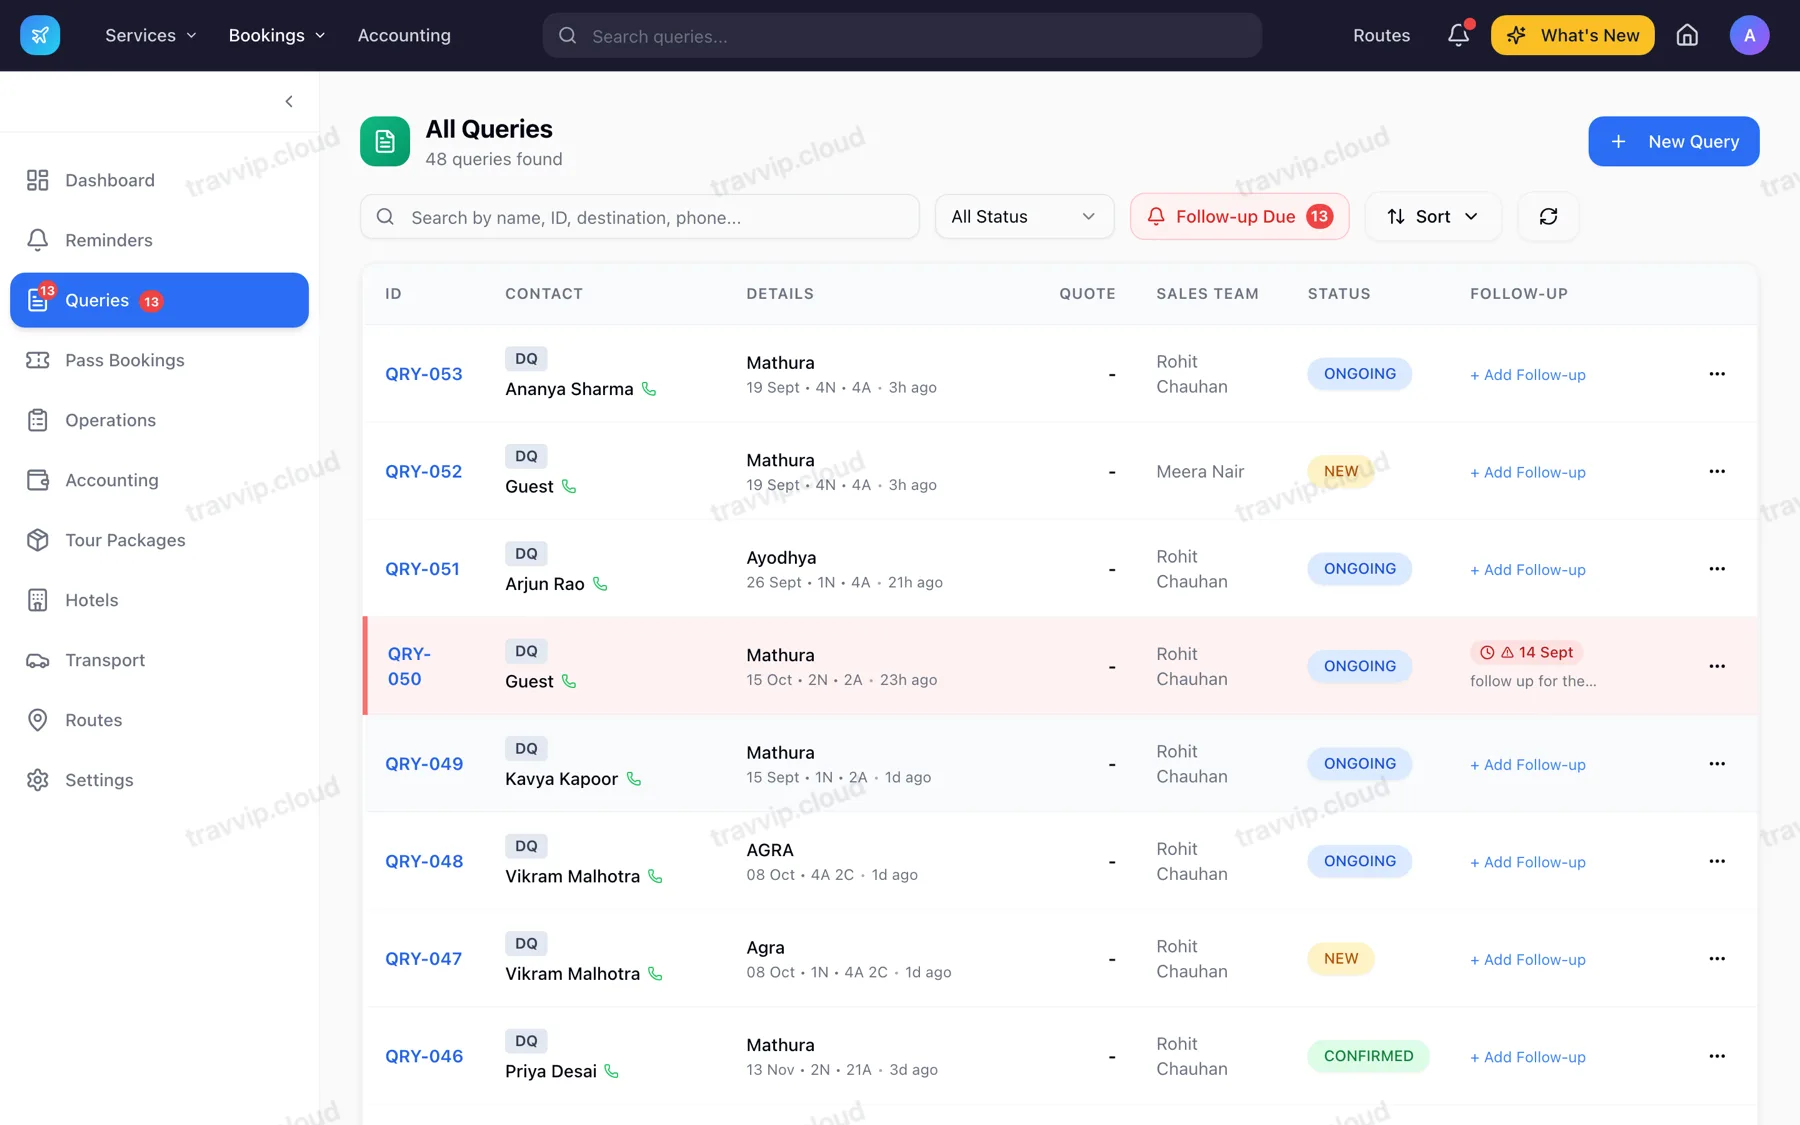Screen dimensions: 1800x1125
Task: Call Priya Desai via phone icon
Action: (x=612, y=1071)
